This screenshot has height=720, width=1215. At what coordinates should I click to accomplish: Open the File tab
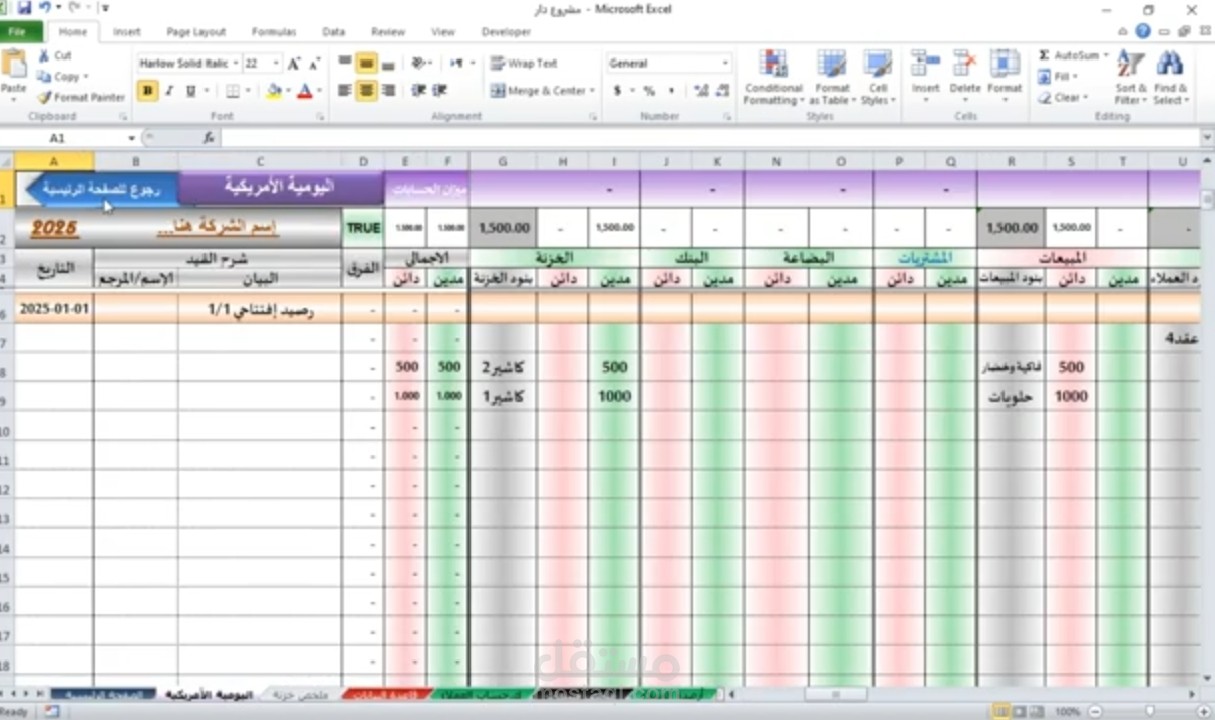17,32
